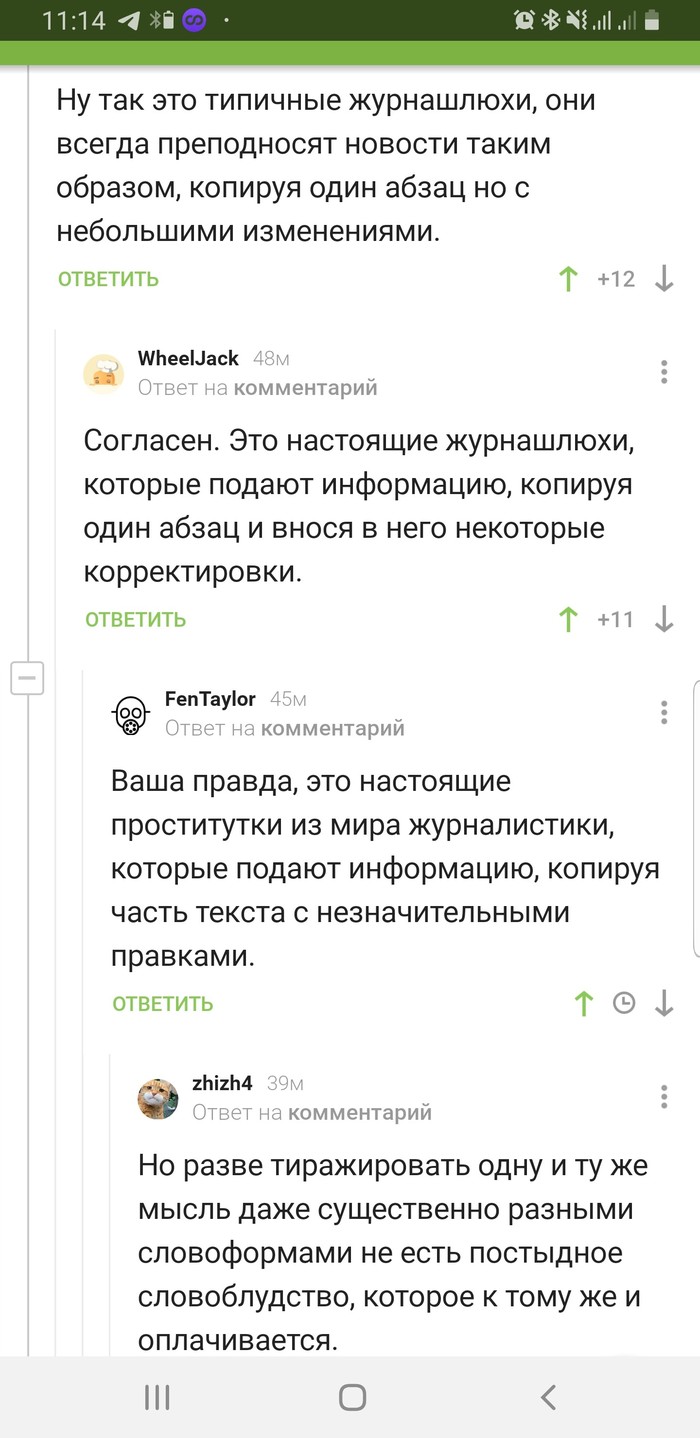Image resolution: width=700 pixels, height=1438 pixels.
Task: Downvote FenTaylor's comment
Action: pos(664,1003)
